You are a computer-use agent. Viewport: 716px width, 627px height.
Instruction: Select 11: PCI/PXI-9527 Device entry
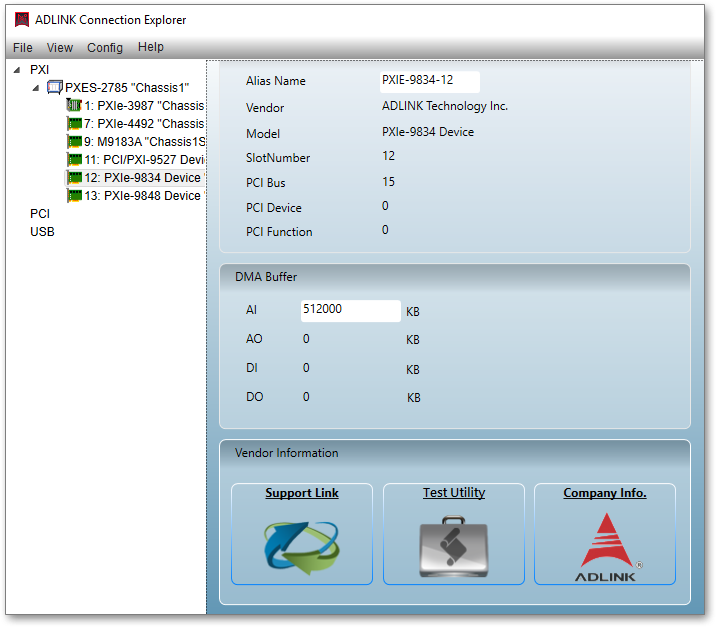coord(145,160)
